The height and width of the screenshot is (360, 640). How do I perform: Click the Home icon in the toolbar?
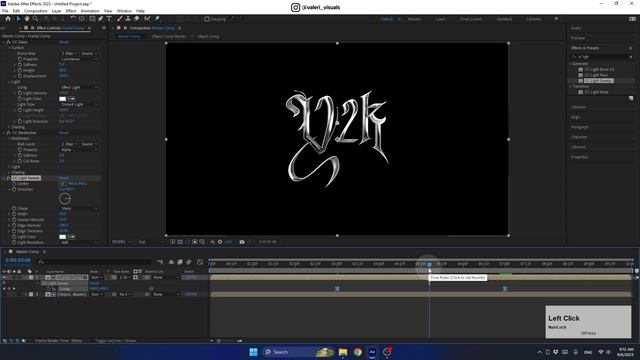[x=8, y=19]
